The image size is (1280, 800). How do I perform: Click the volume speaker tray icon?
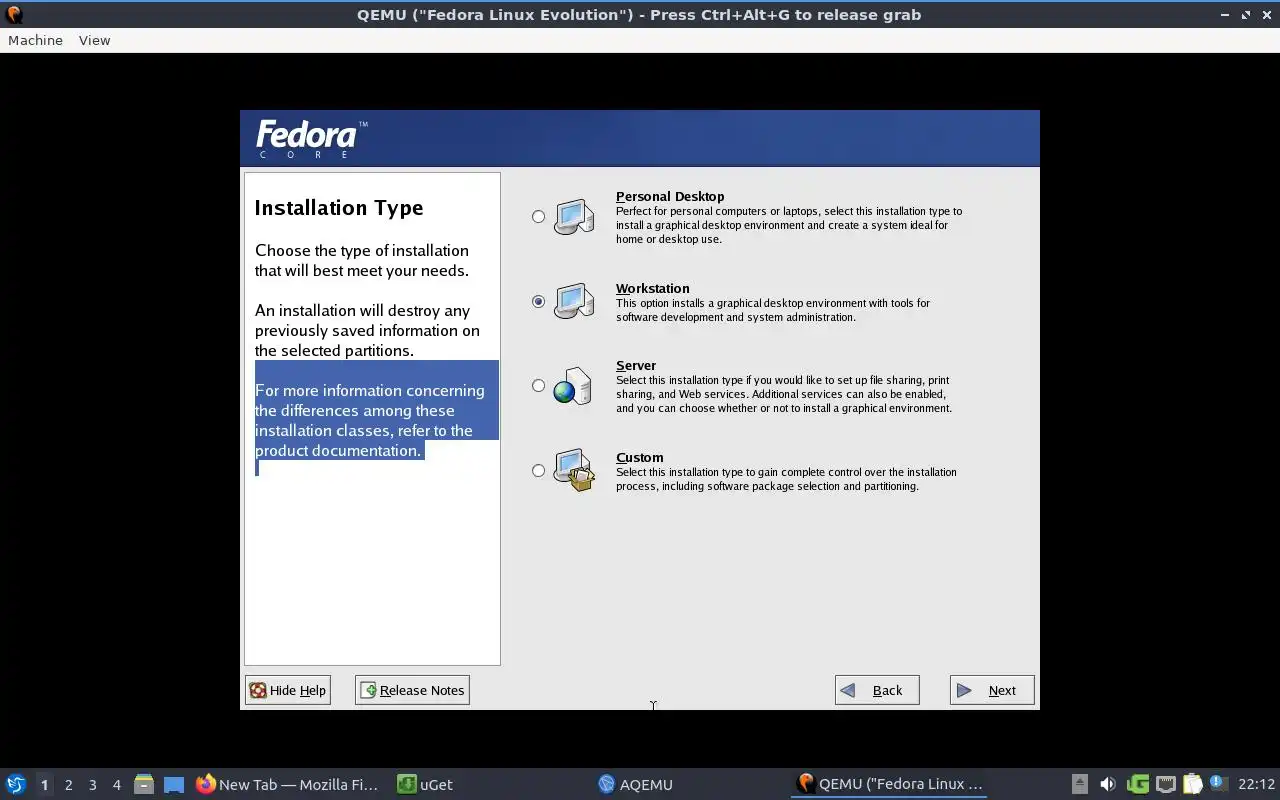click(x=1107, y=784)
